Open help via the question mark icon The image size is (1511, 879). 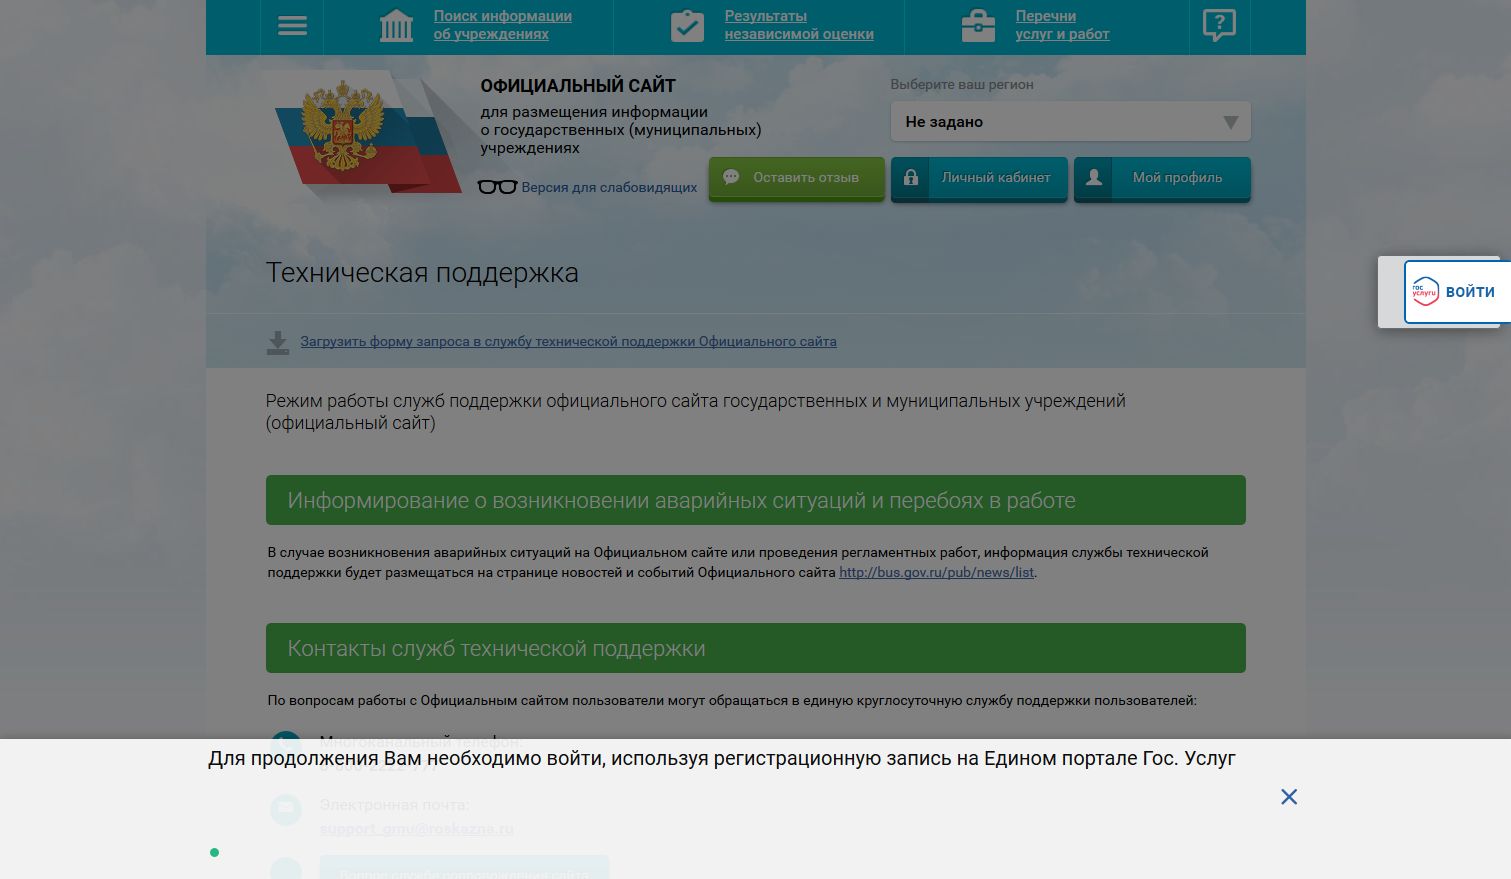tap(1219, 26)
